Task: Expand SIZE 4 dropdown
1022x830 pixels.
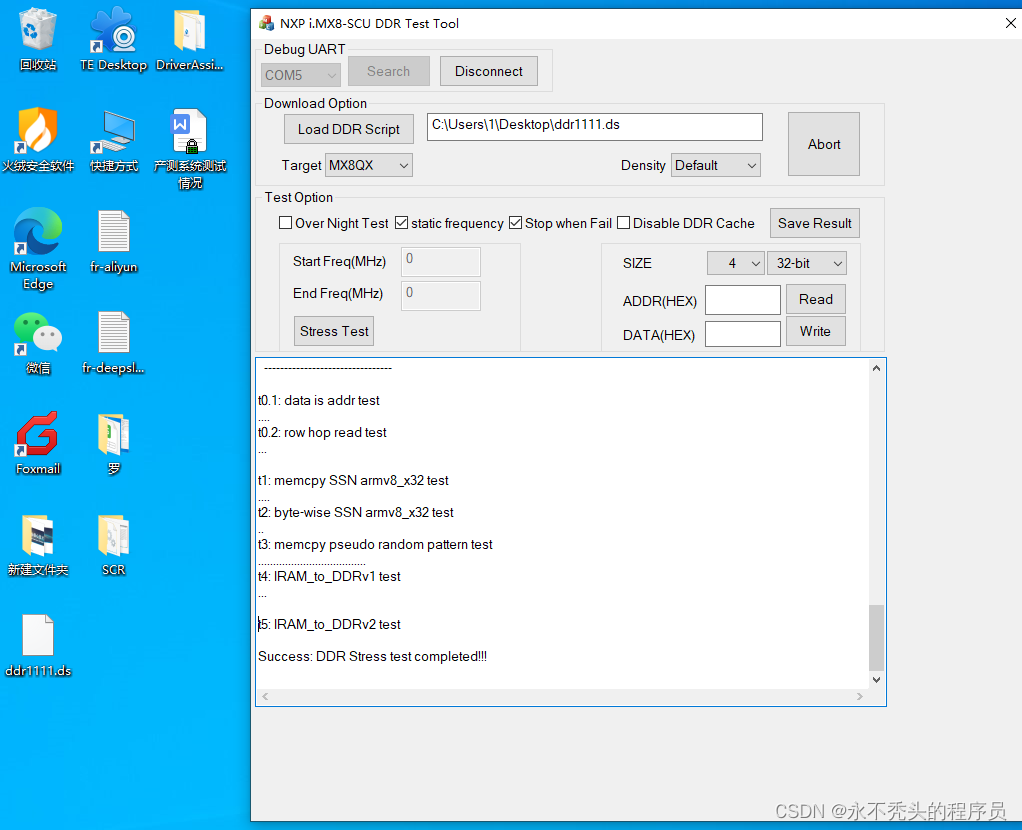Action: tap(735, 263)
